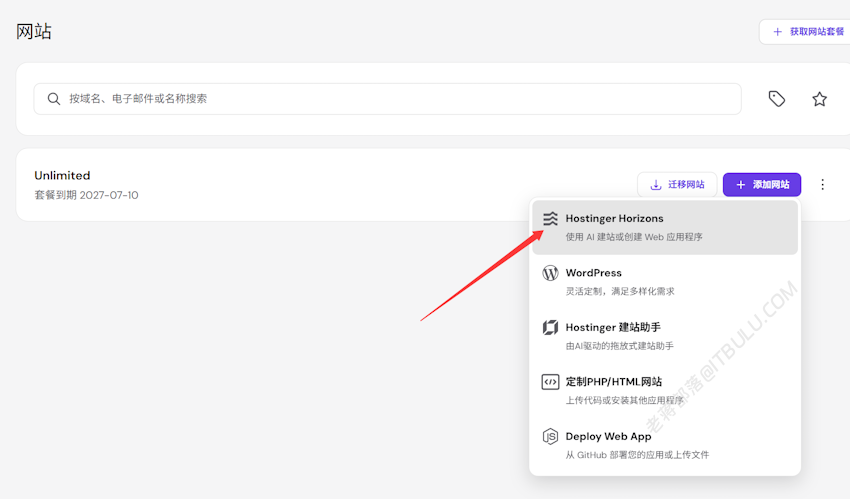Click the plus icon in 获取网站套餐 button

[x=777, y=32]
